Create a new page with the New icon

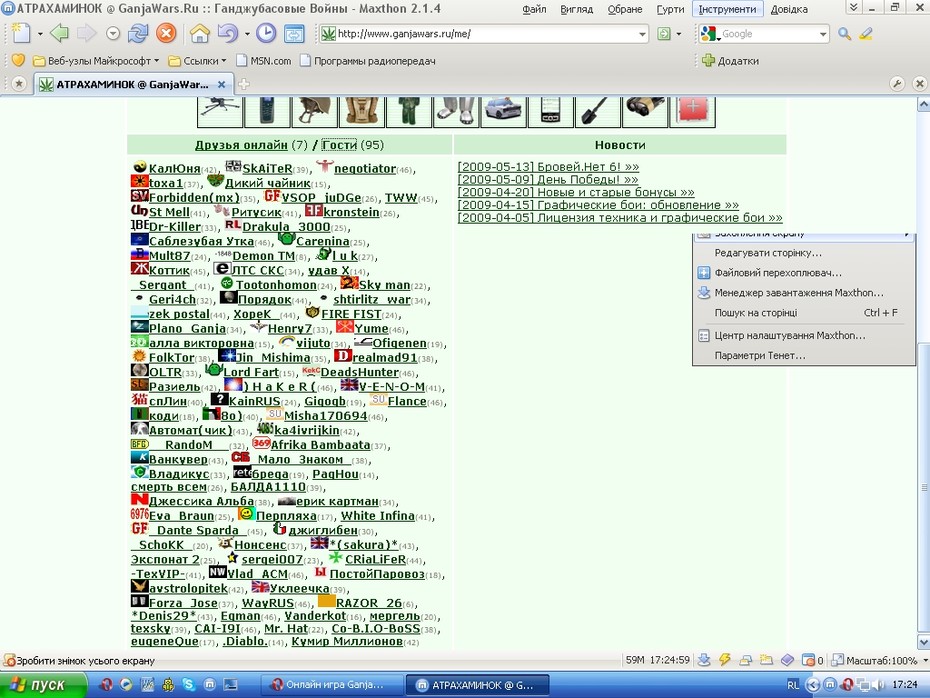click(x=21, y=33)
